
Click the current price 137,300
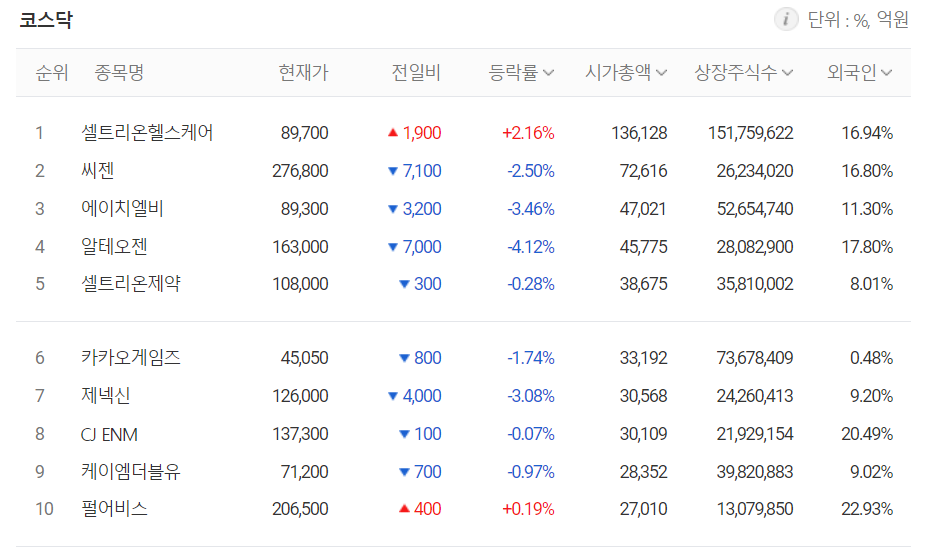click(x=300, y=434)
